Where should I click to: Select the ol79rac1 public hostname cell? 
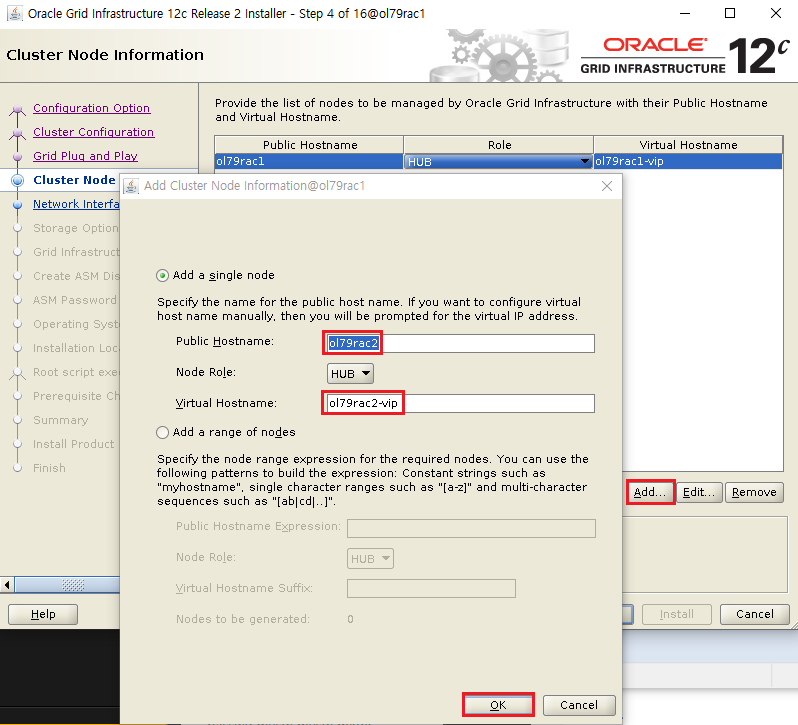click(309, 161)
